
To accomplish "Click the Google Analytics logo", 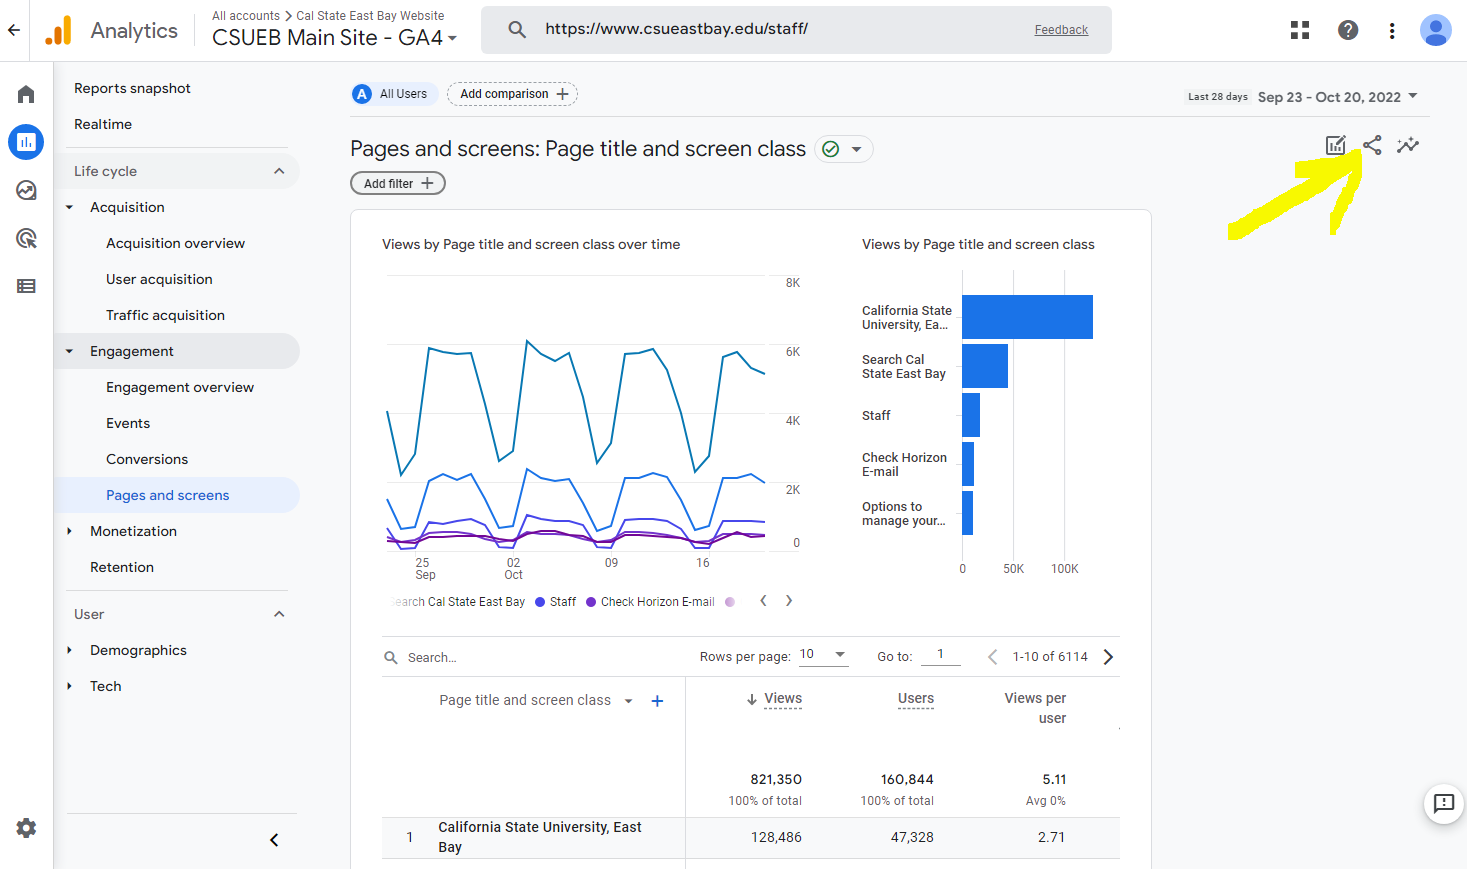I will (59, 30).
